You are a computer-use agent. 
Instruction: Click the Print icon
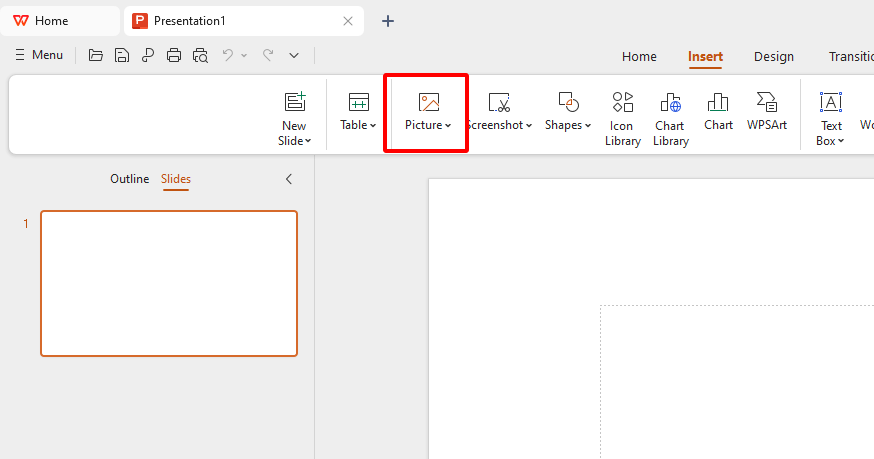pos(174,55)
